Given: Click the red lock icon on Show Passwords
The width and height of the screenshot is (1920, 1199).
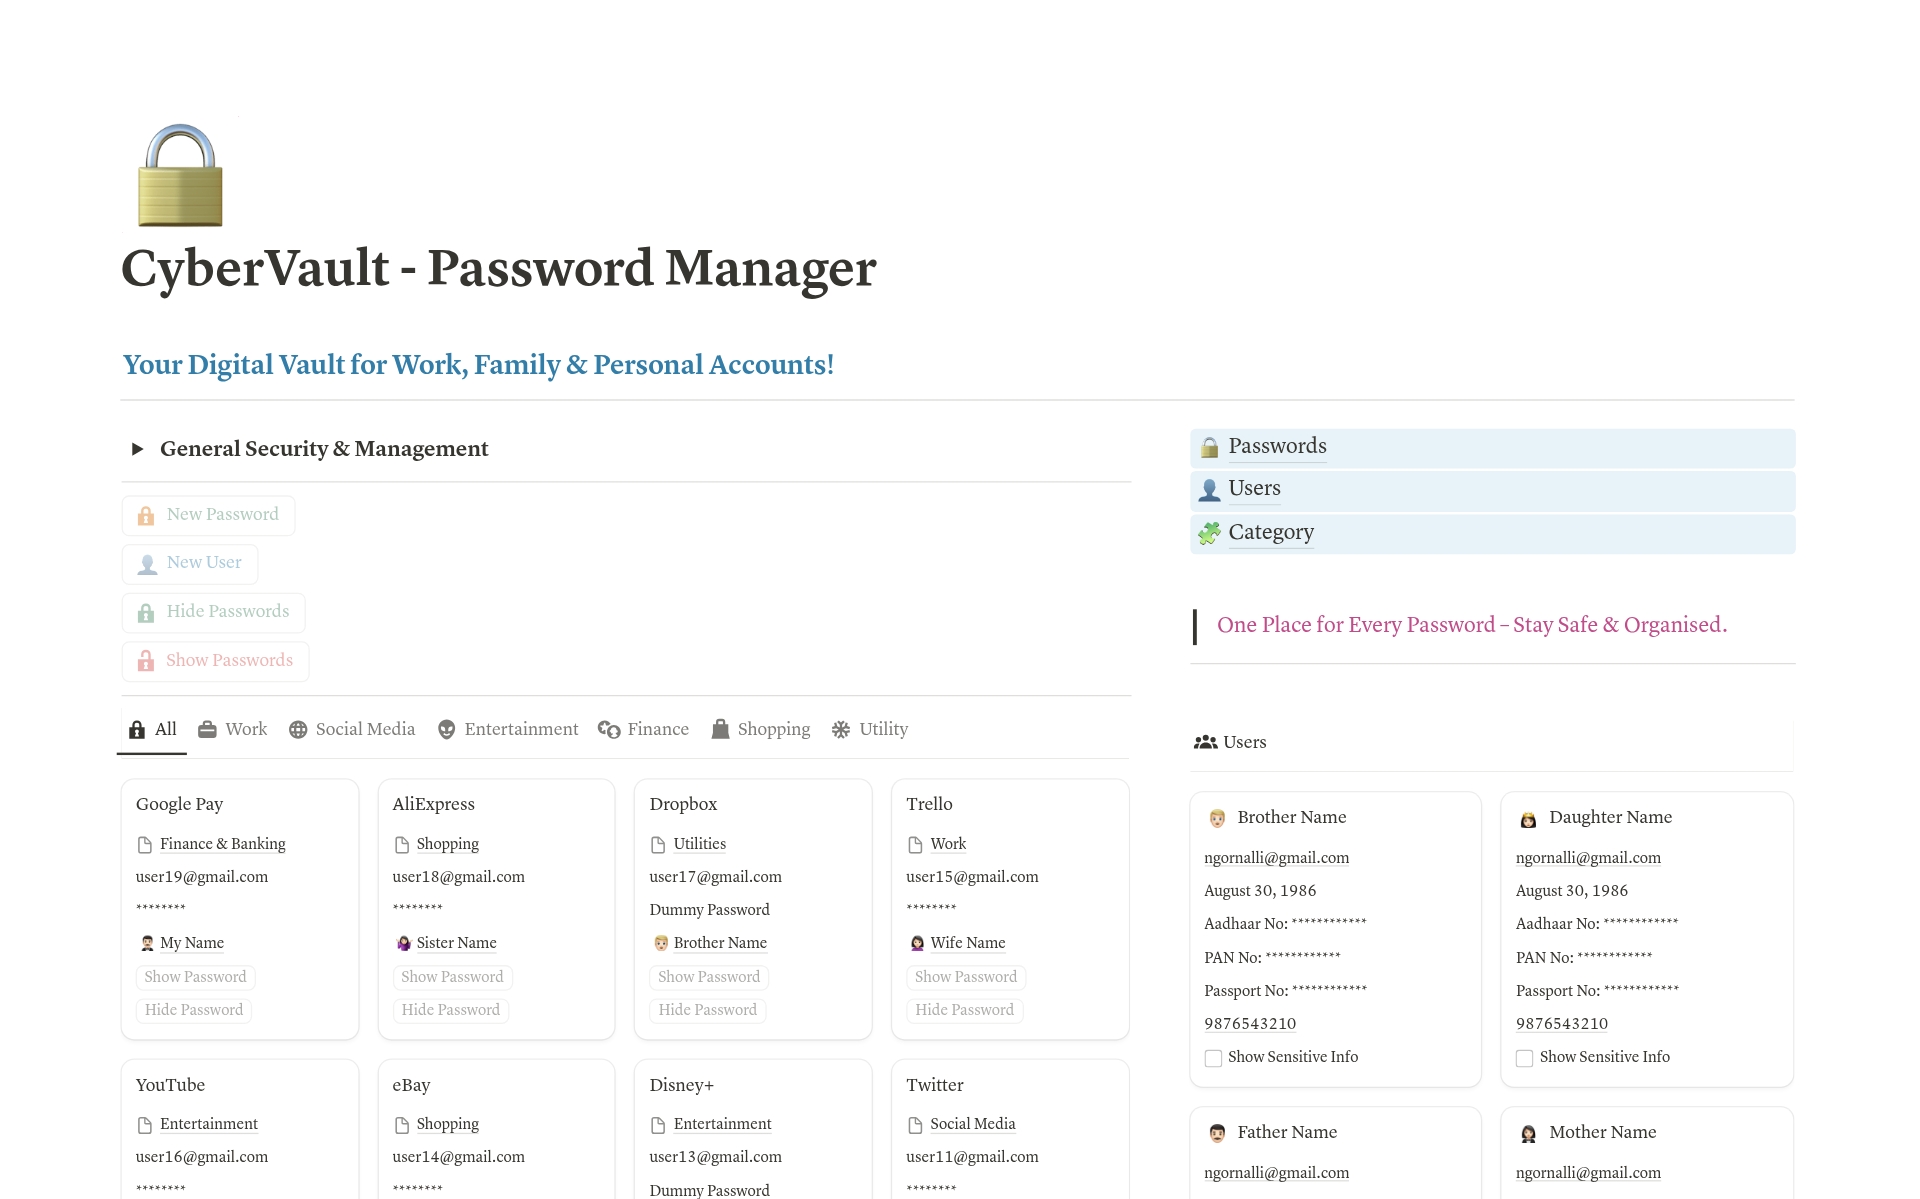Looking at the screenshot, I should click(146, 661).
